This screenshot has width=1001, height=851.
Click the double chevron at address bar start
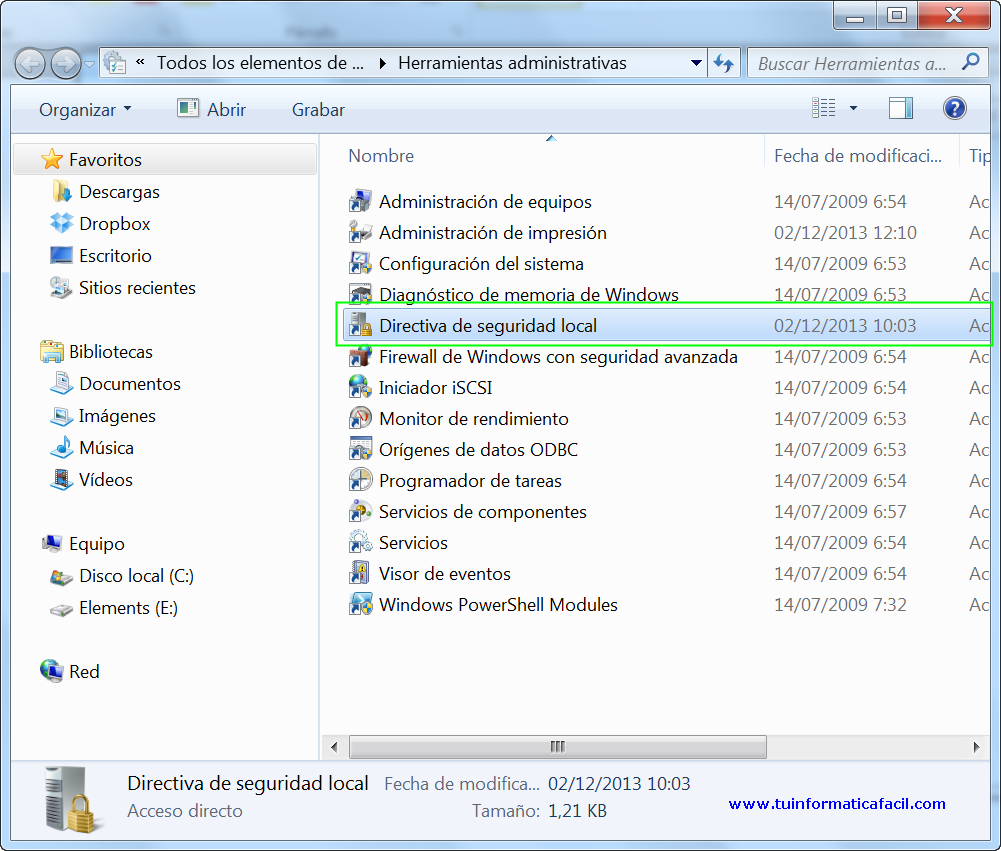(x=140, y=62)
